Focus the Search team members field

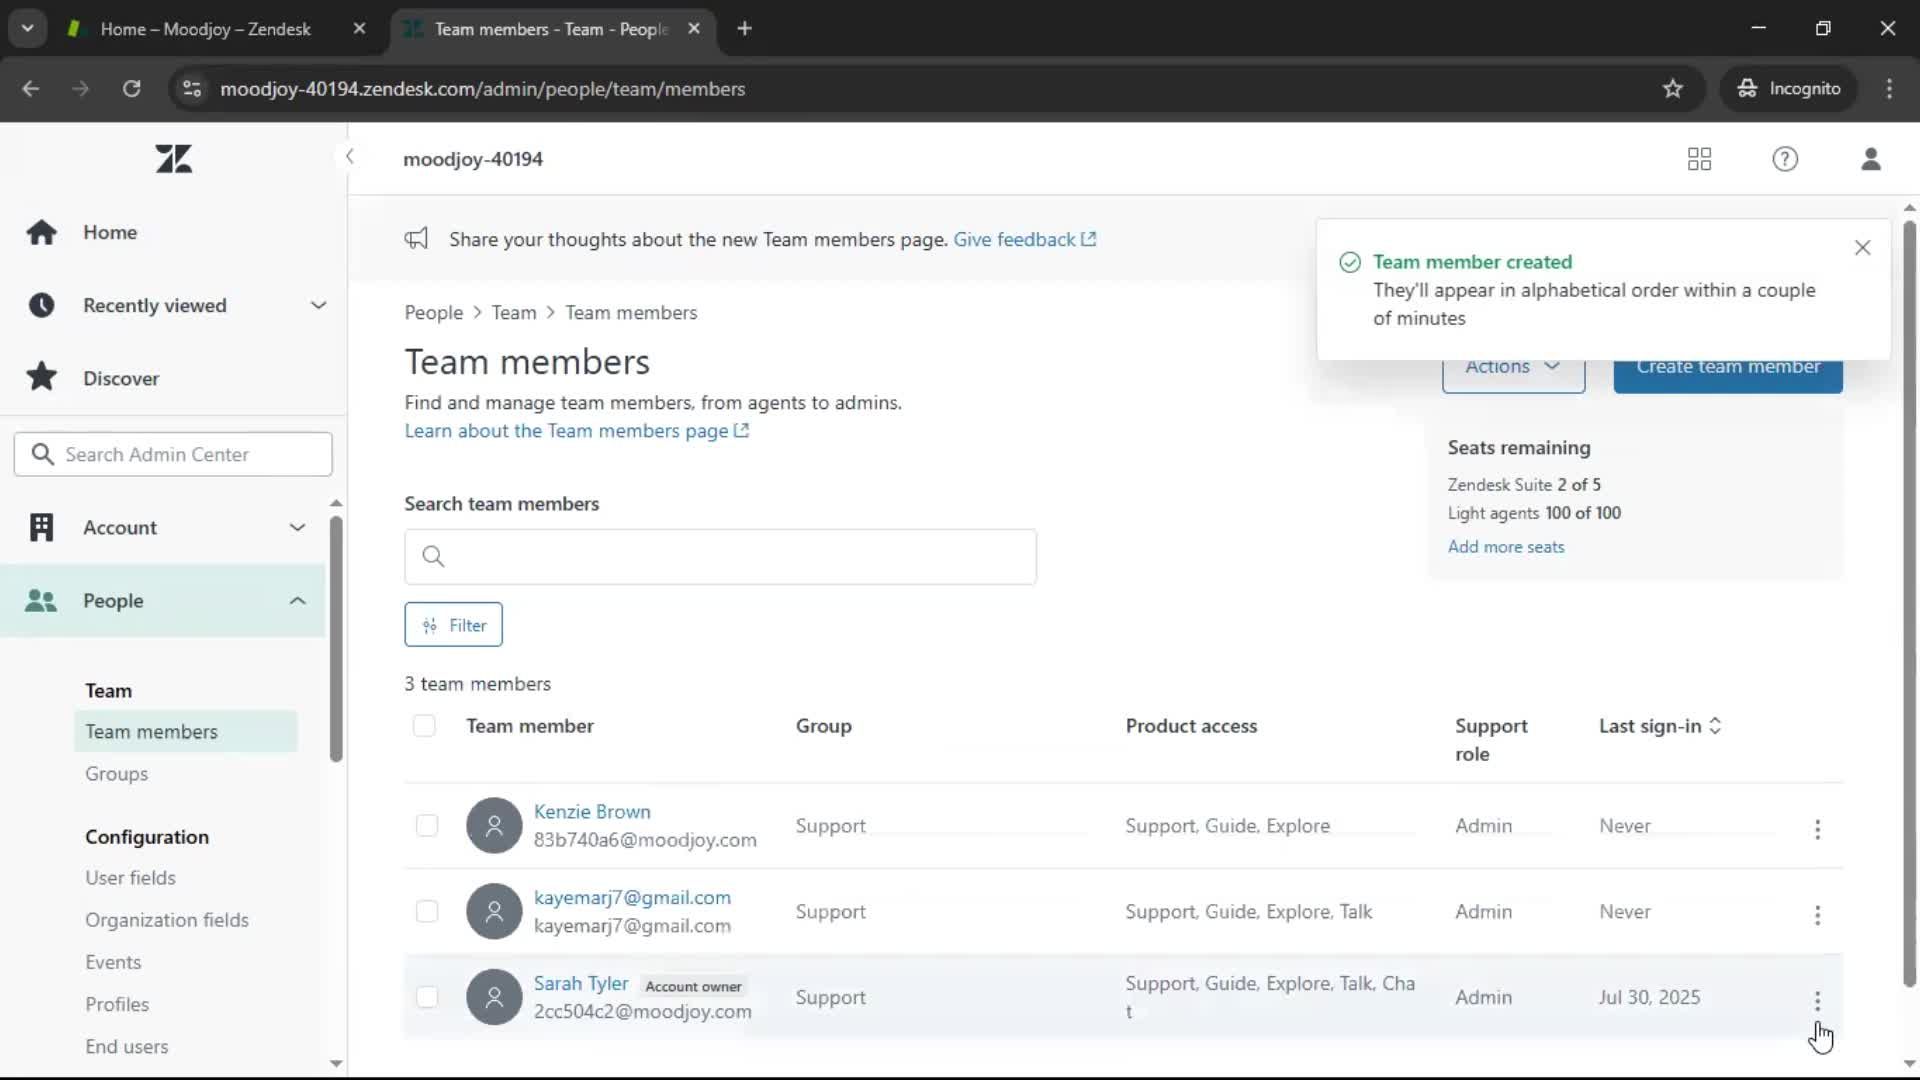pyautogui.click(x=720, y=556)
